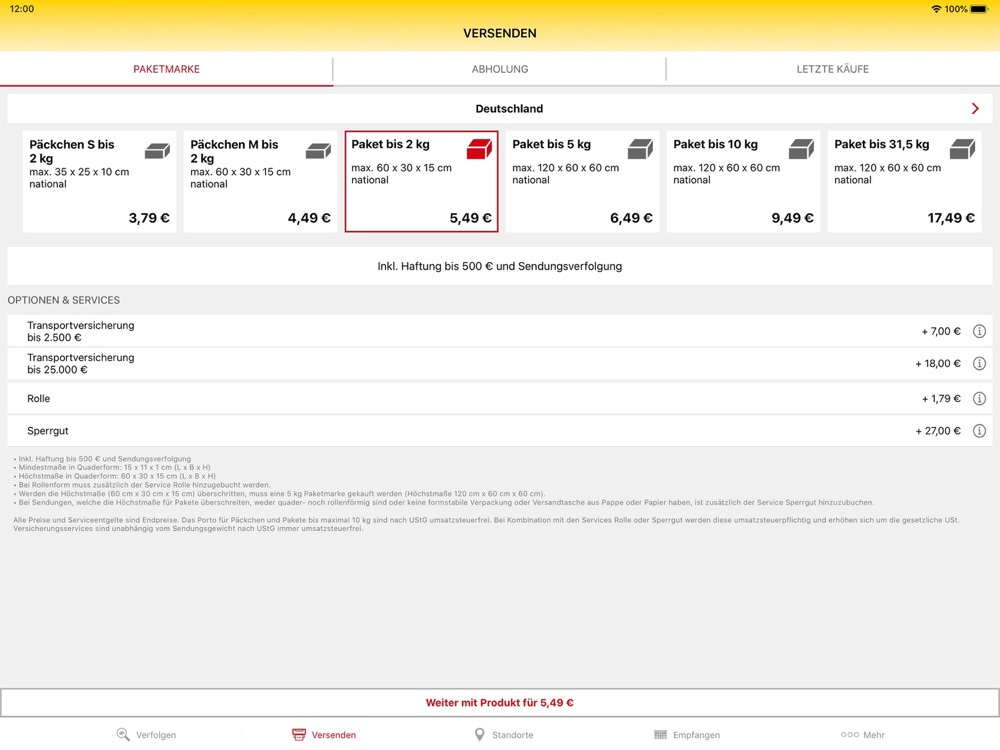This screenshot has width=1000, height=750.
Task: Check the Wi-Fi status icon
Action: pyautogui.click(x=936, y=9)
